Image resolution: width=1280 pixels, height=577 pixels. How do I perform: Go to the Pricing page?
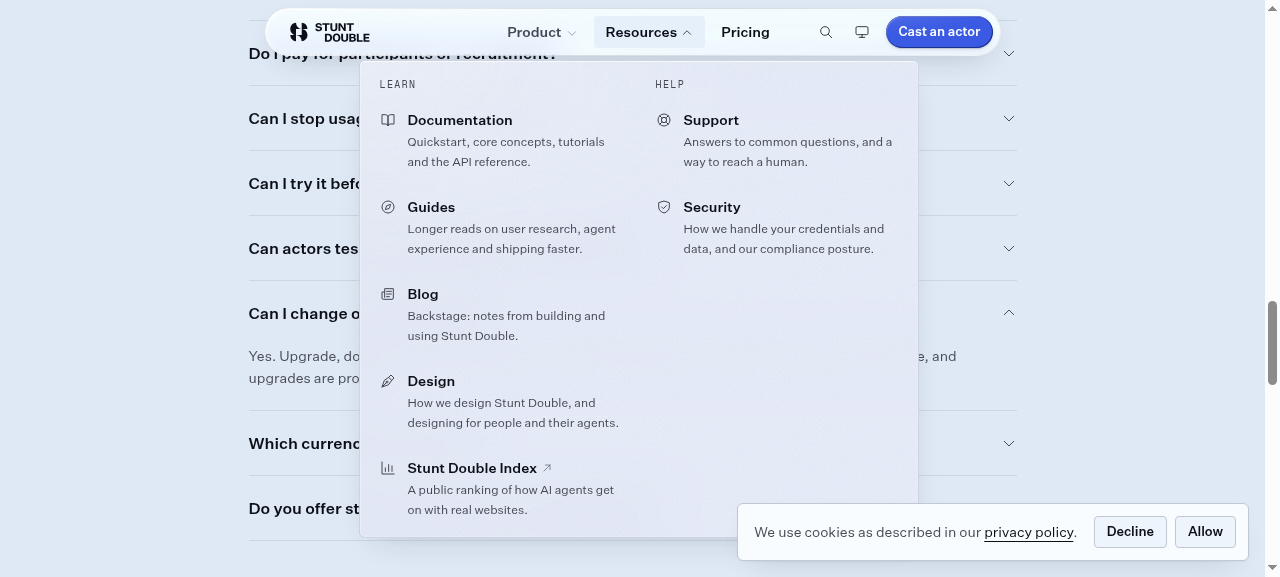coord(745,32)
